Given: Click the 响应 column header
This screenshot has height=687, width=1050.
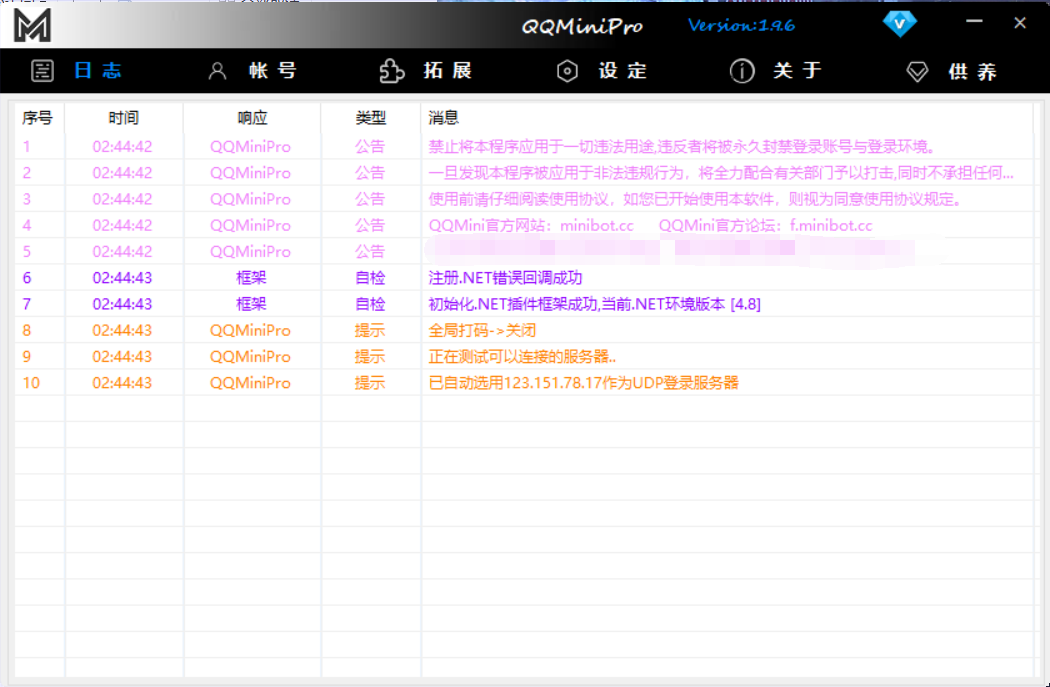Looking at the screenshot, I should click(252, 118).
